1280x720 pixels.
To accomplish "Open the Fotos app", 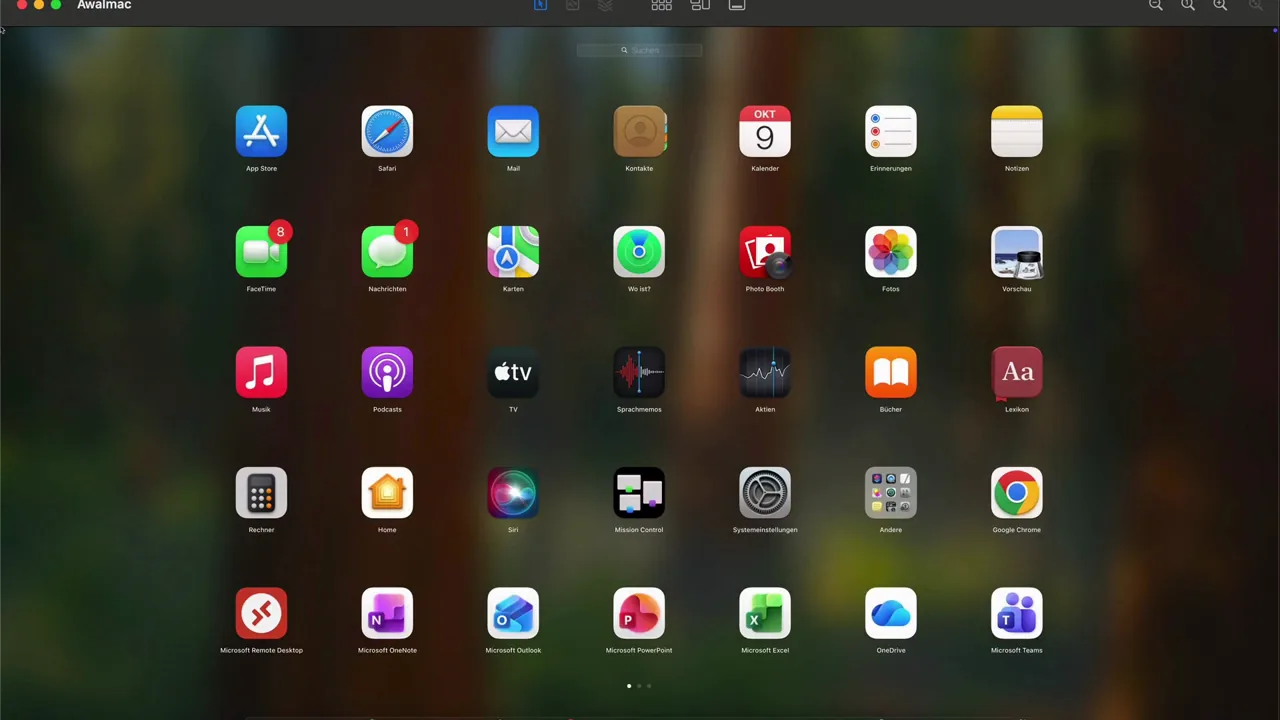I will click(891, 252).
